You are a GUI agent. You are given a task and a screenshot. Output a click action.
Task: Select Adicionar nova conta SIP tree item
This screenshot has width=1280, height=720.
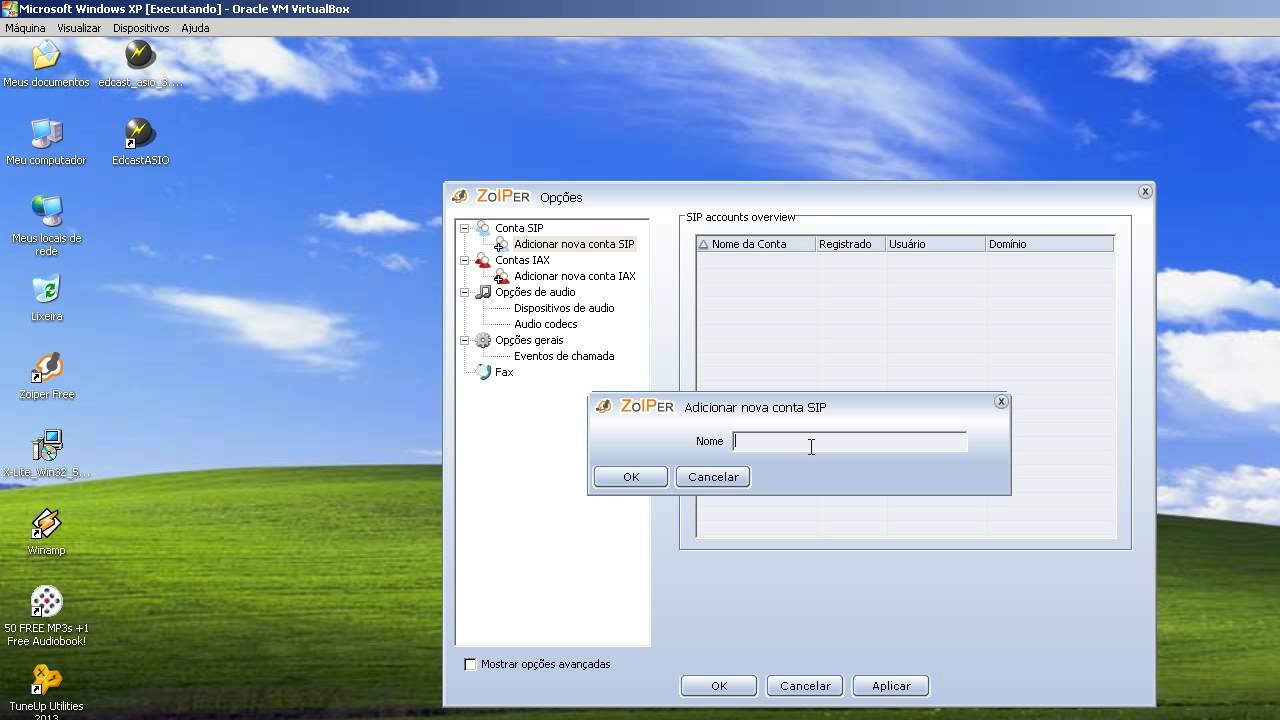[574, 244]
